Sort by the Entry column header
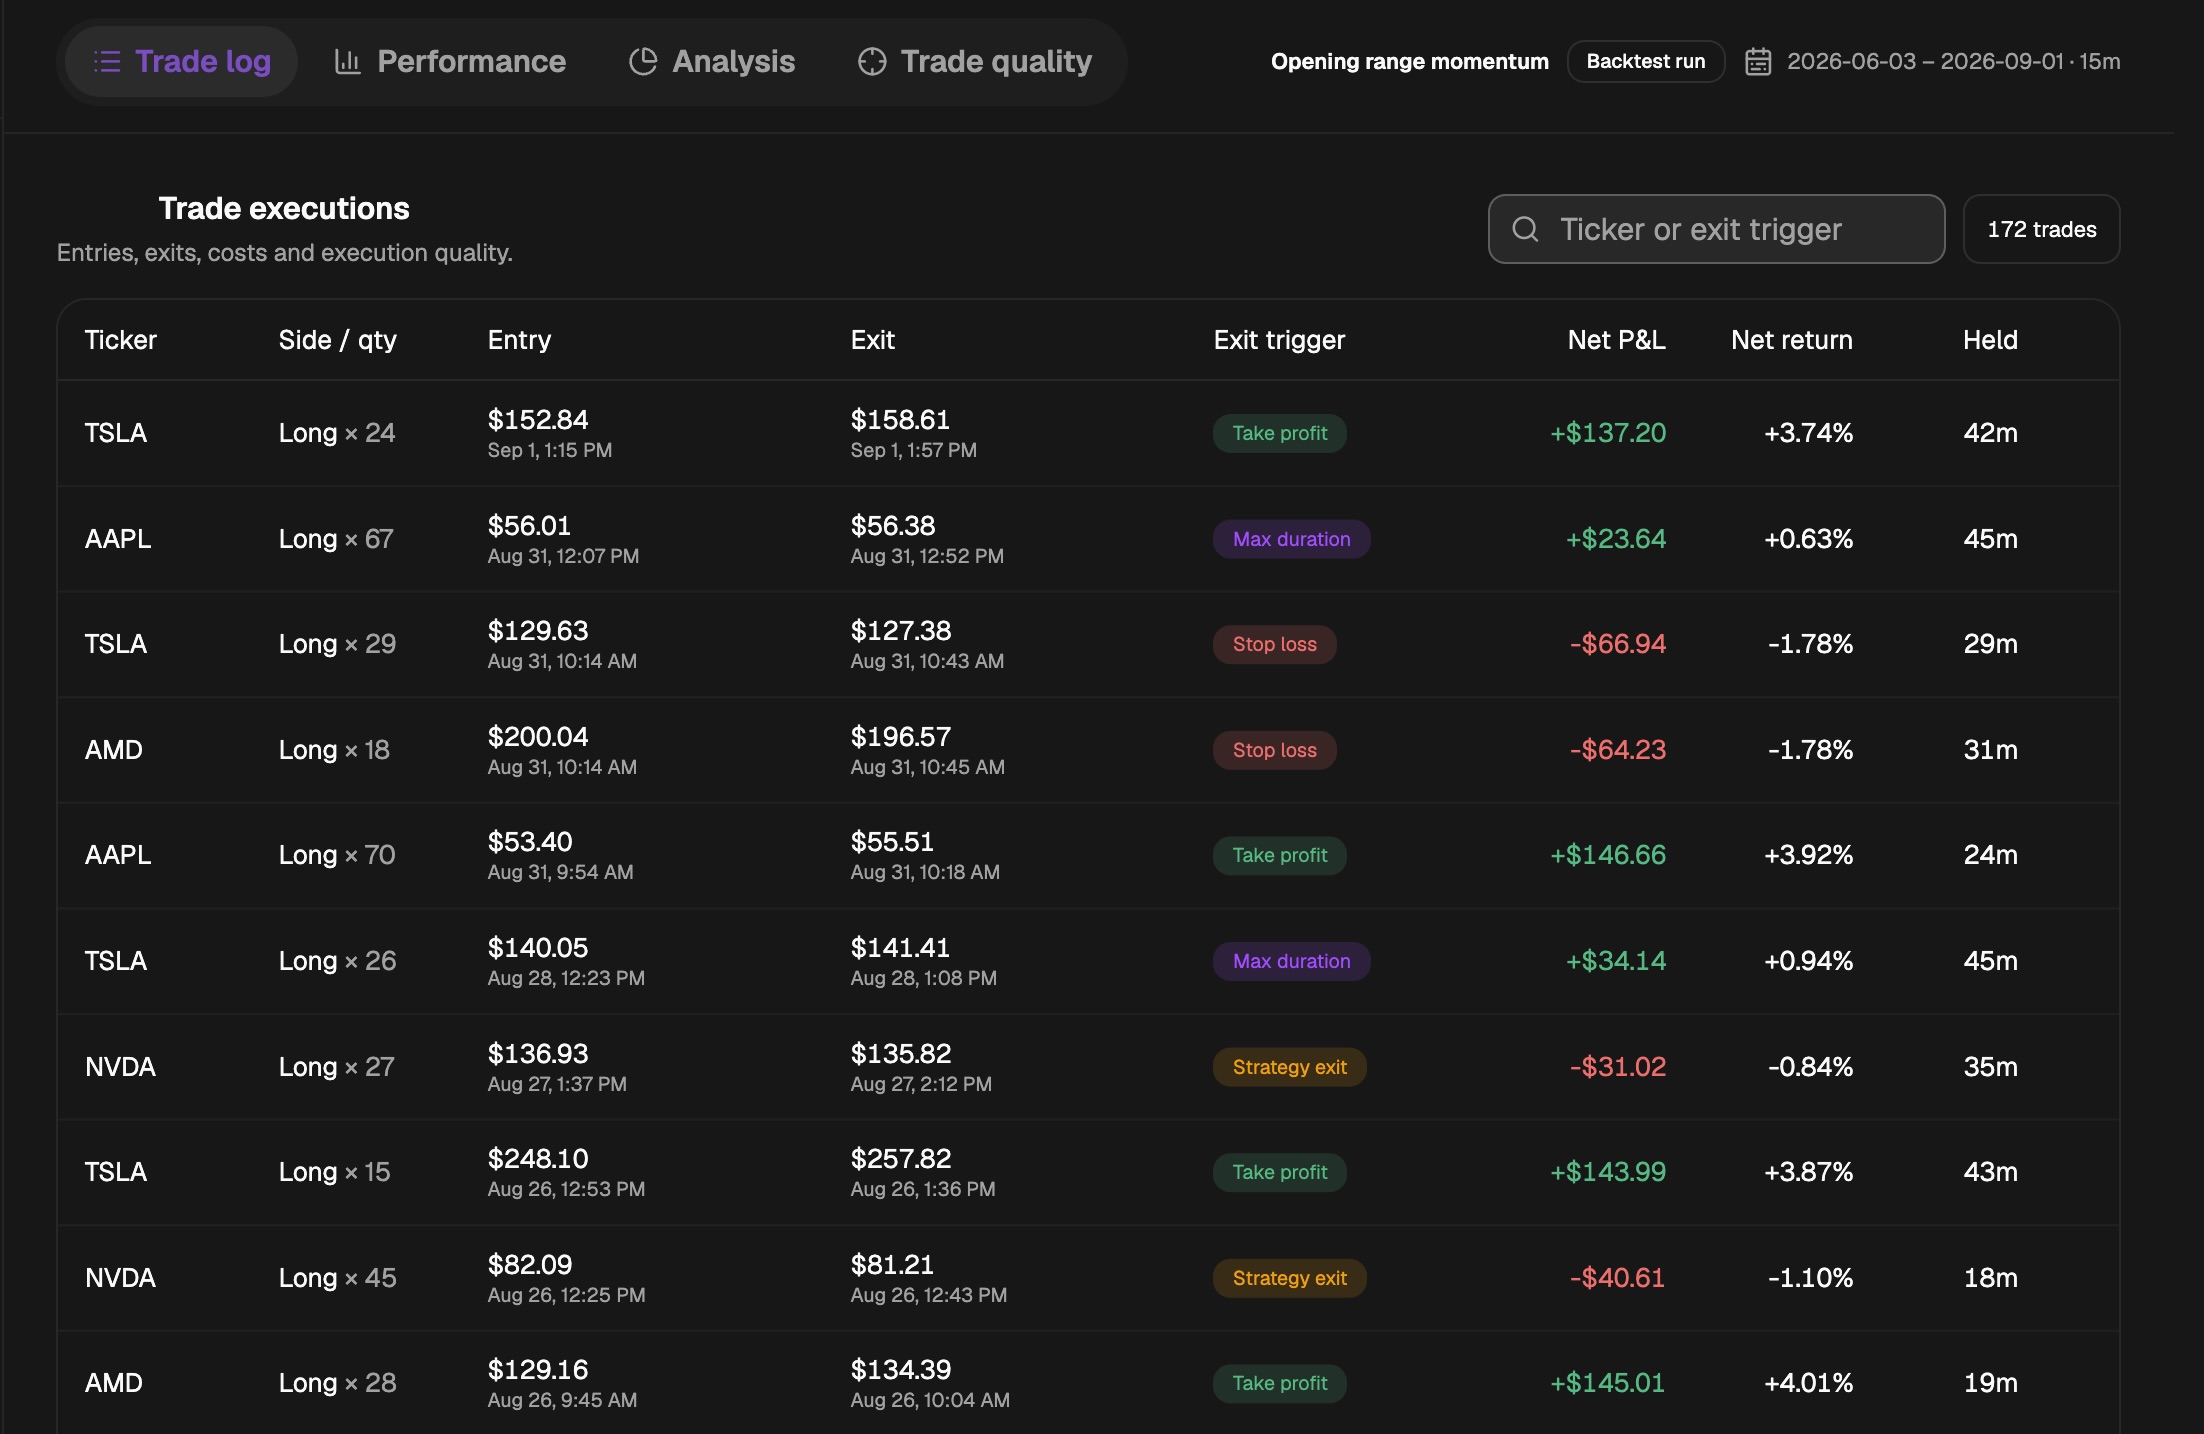Screen dimensions: 2204x1434 pos(519,340)
